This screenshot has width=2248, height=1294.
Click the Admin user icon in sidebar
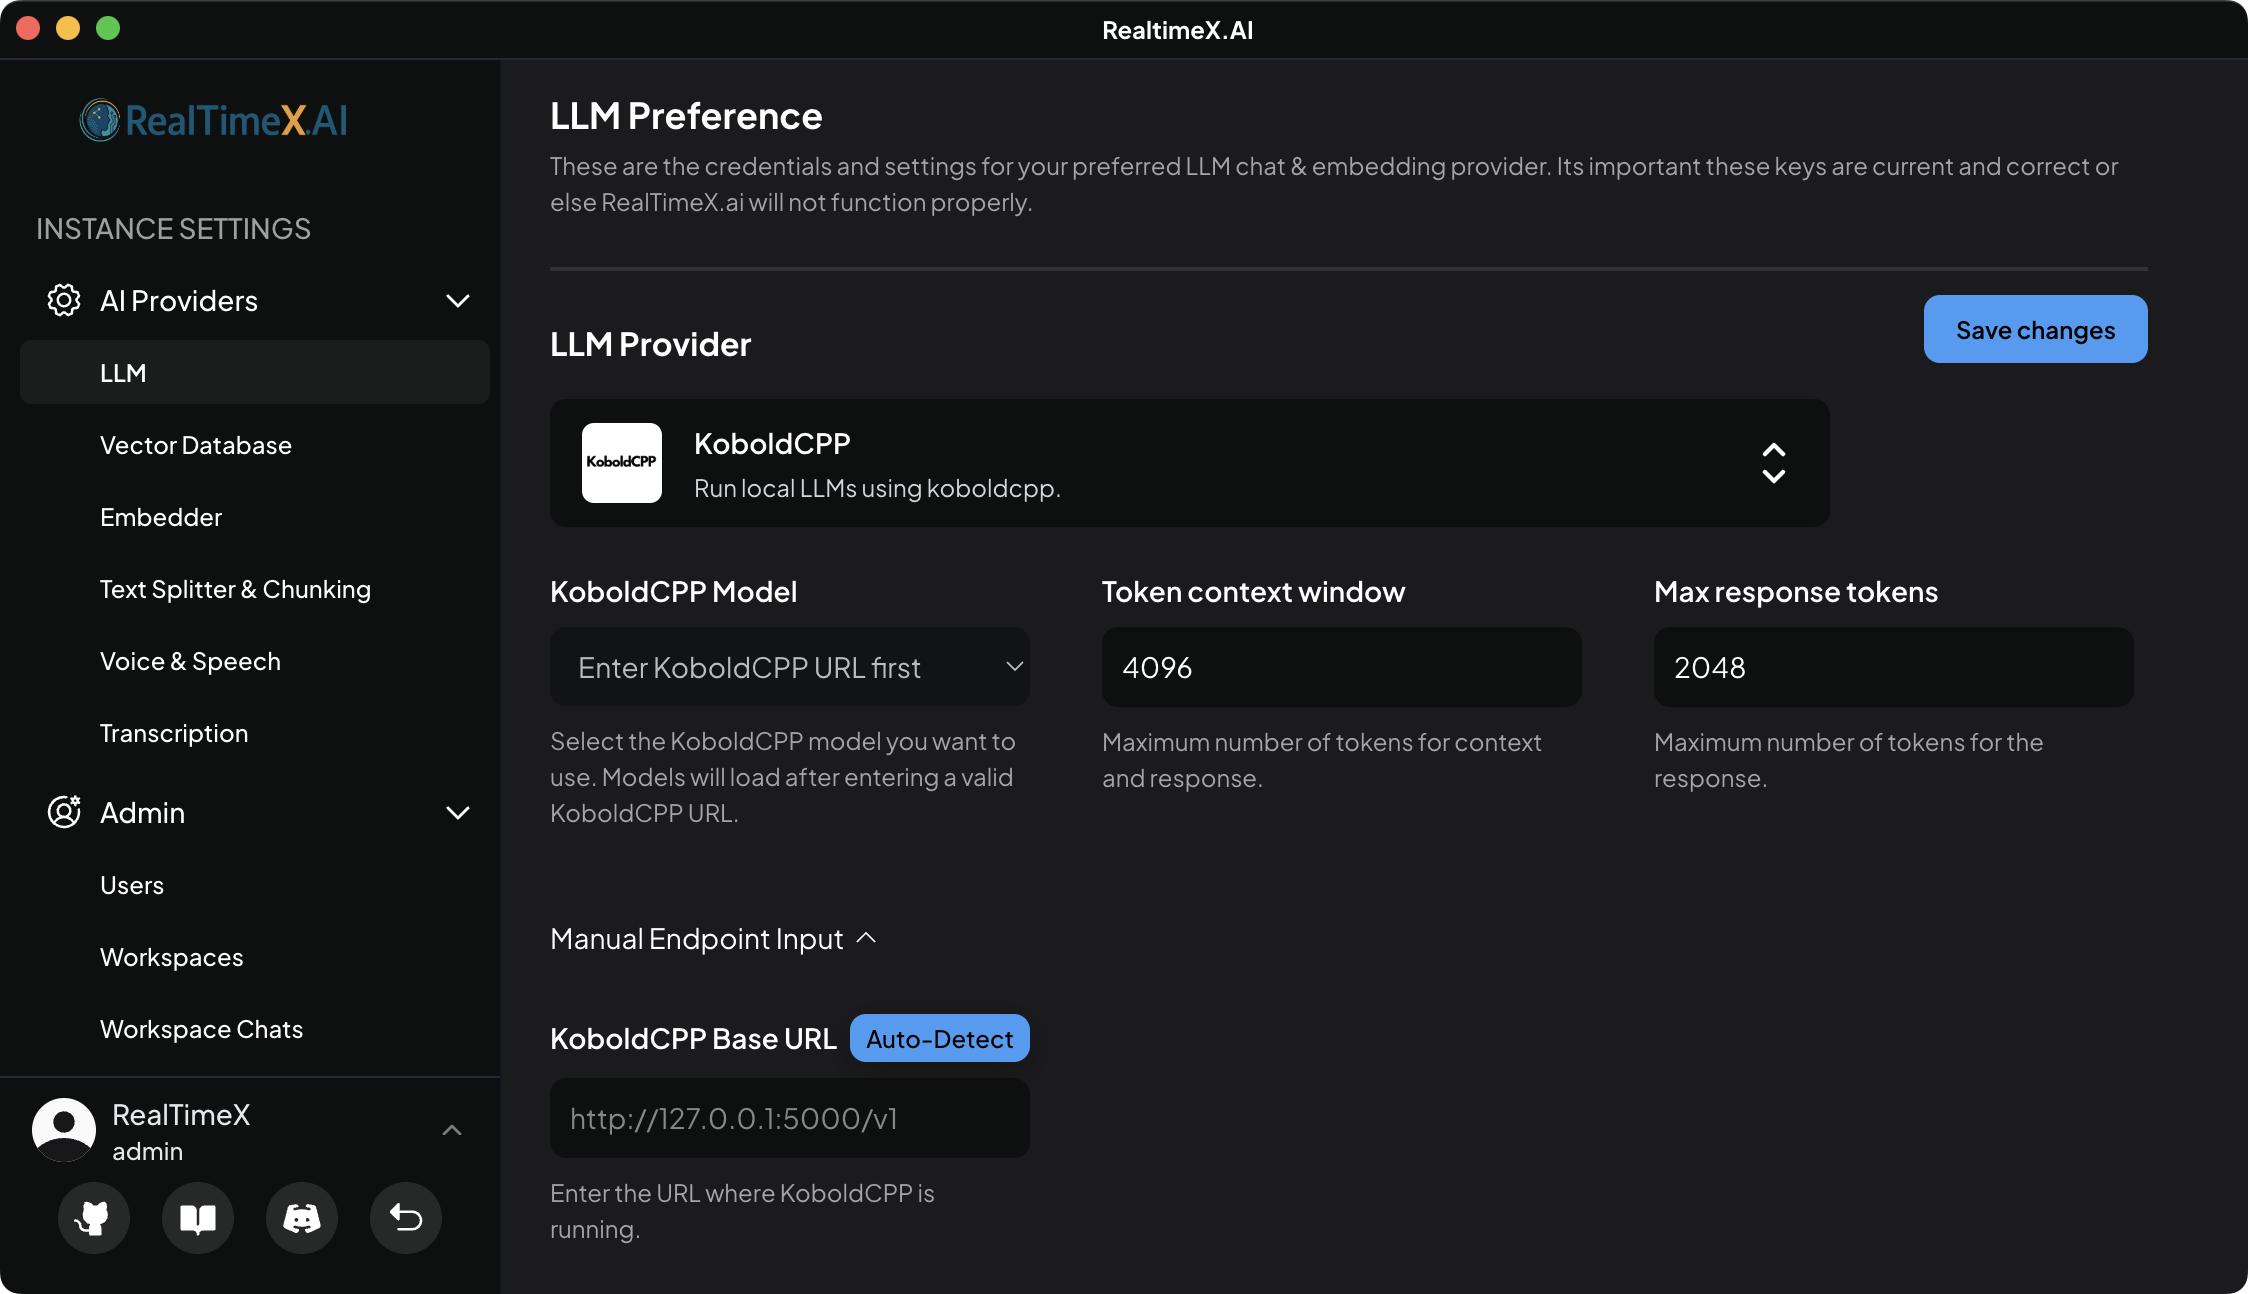(63, 812)
